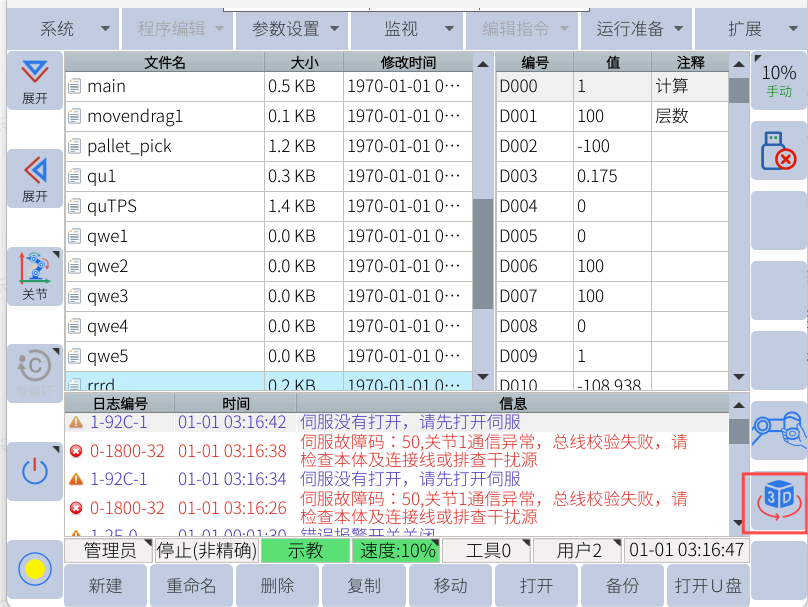This screenshot has height=607, width=808.
Task: Click the 新建 button
Action: pos(105,586)
